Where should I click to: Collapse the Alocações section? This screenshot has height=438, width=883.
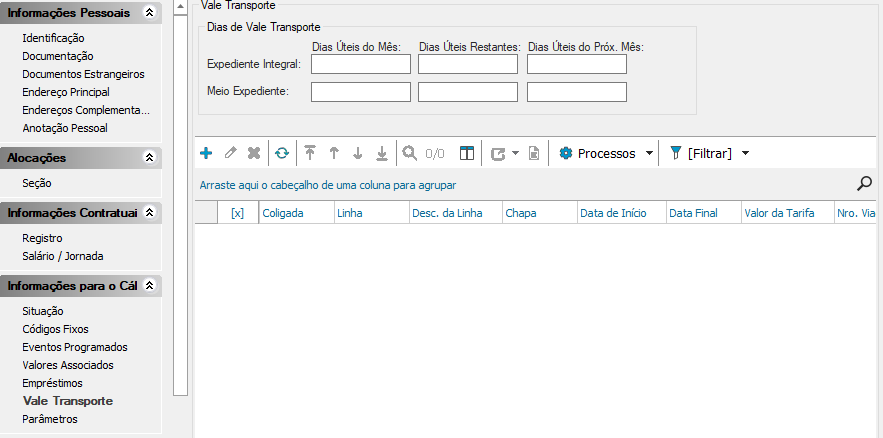pyautogui.click(x=149, y=157)
